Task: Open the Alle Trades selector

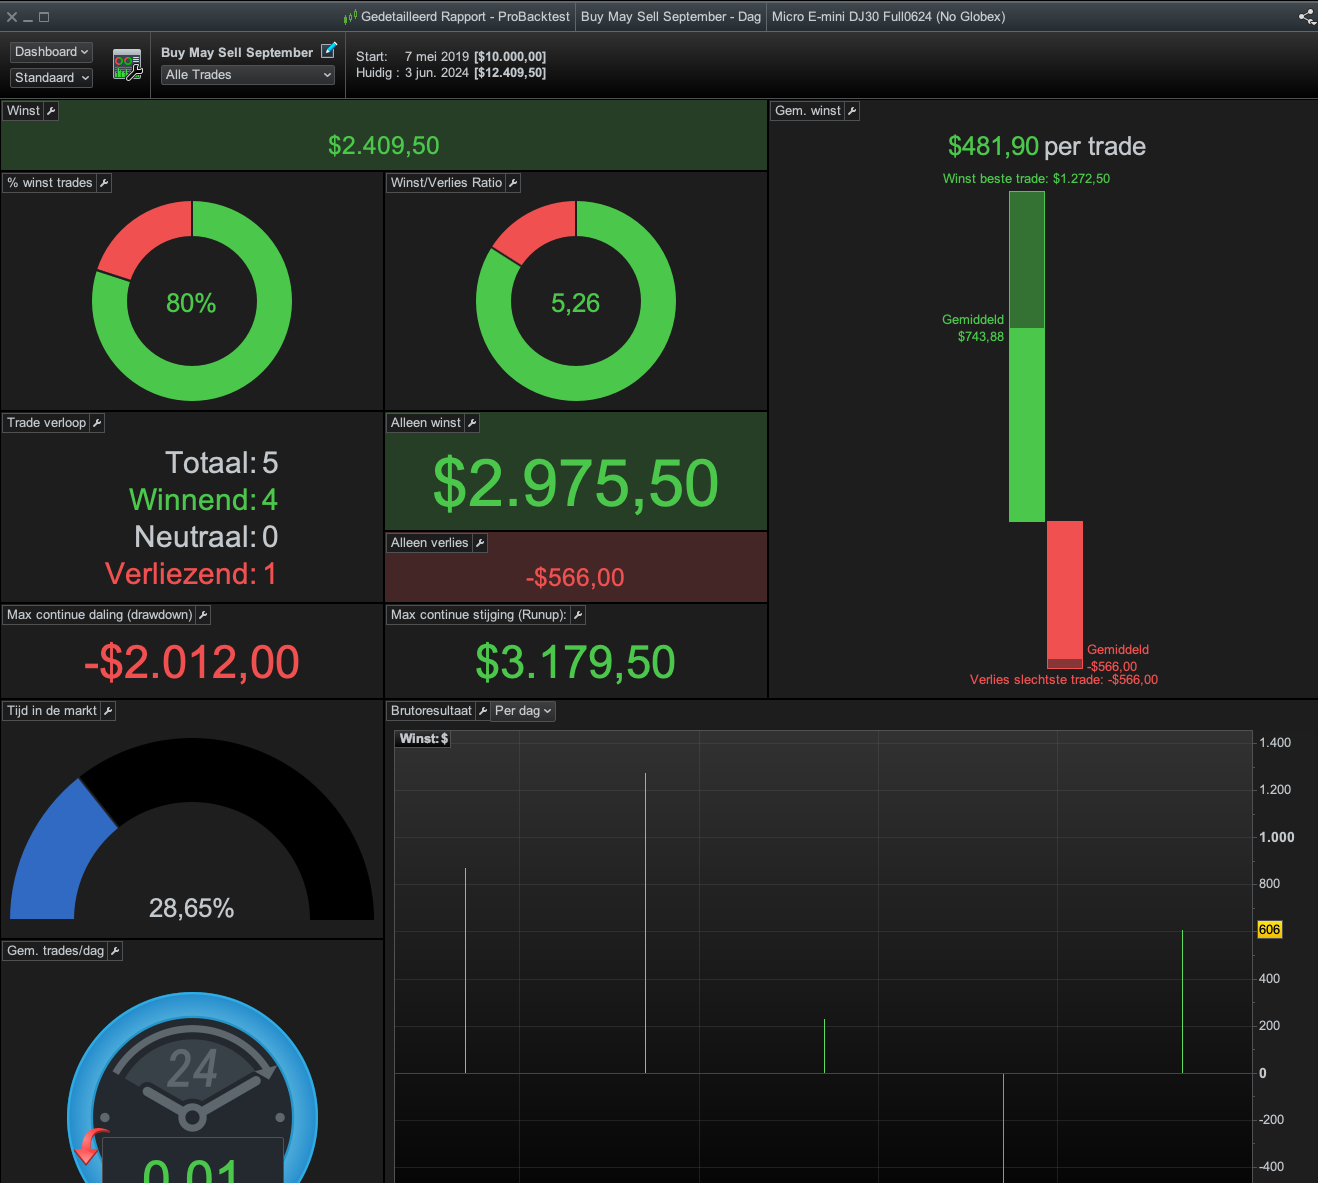Action: (248, 75)
